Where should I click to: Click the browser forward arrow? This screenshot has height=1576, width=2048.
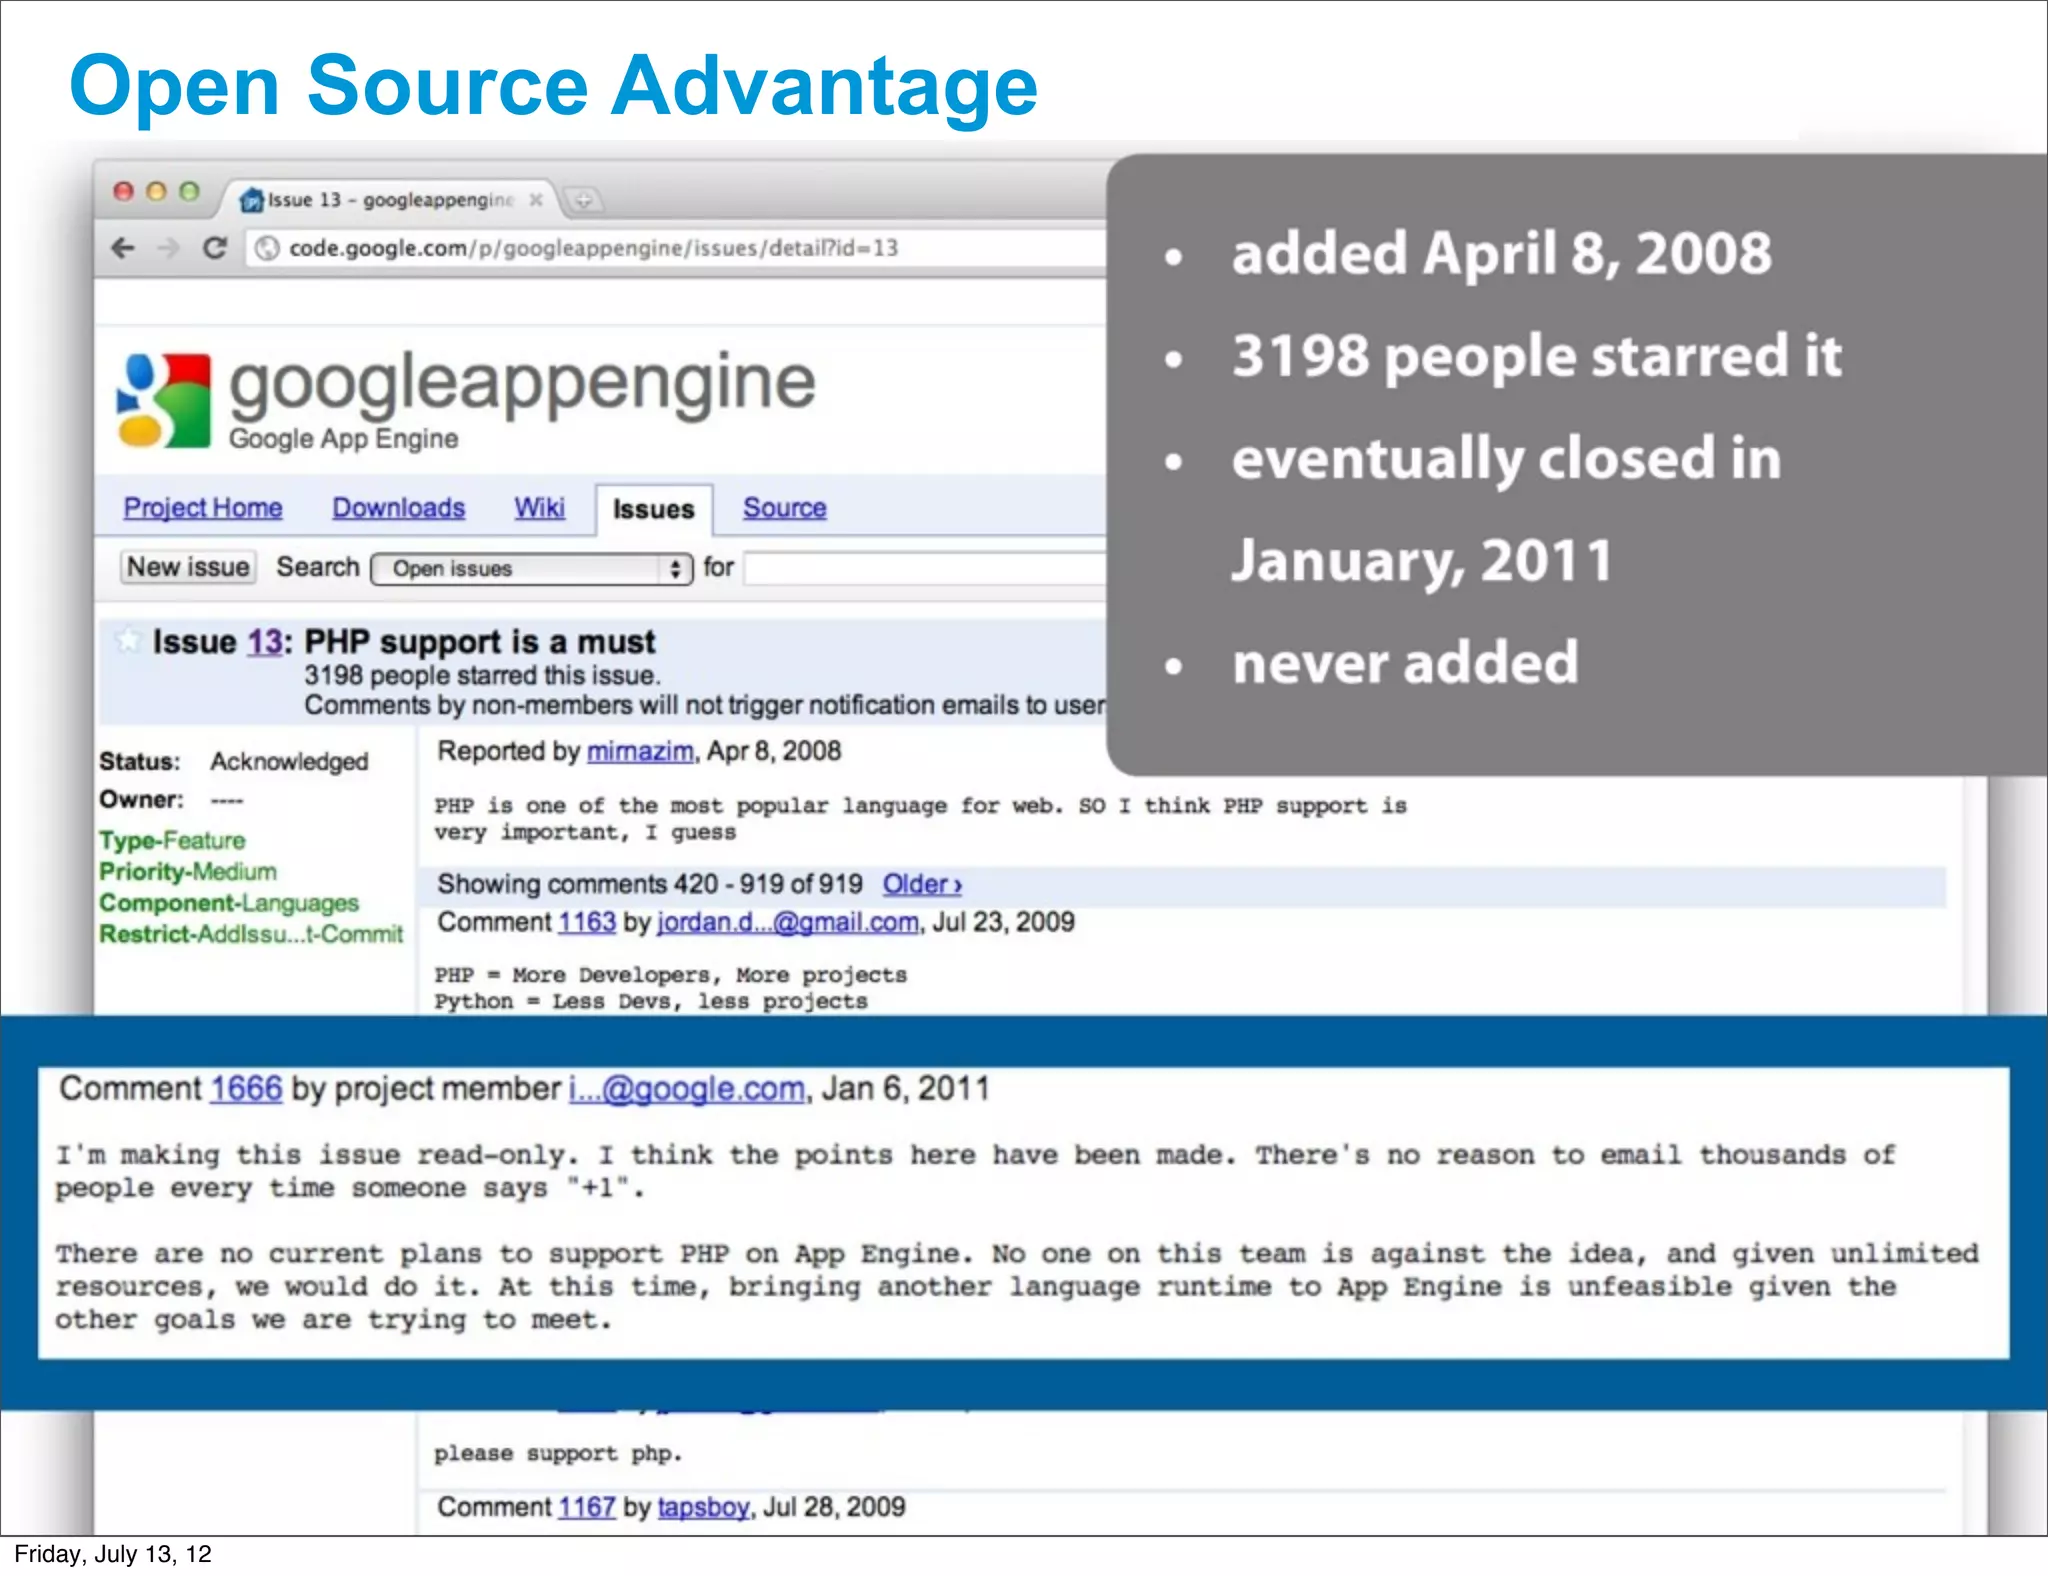pos(169,247)
